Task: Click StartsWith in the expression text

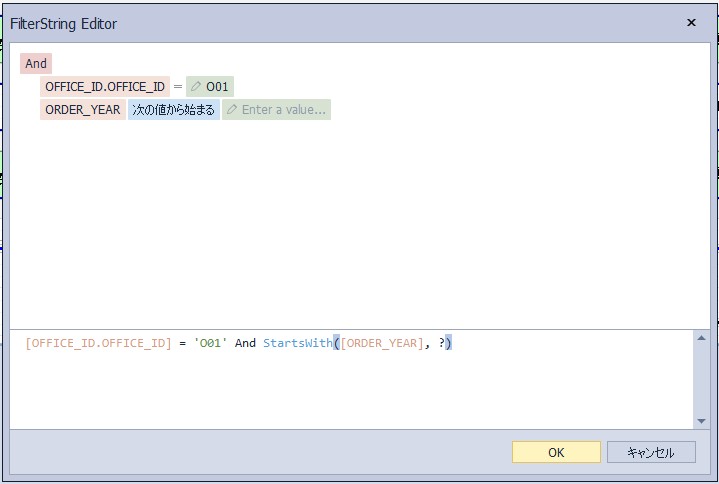Action: [x=298, y=344]
